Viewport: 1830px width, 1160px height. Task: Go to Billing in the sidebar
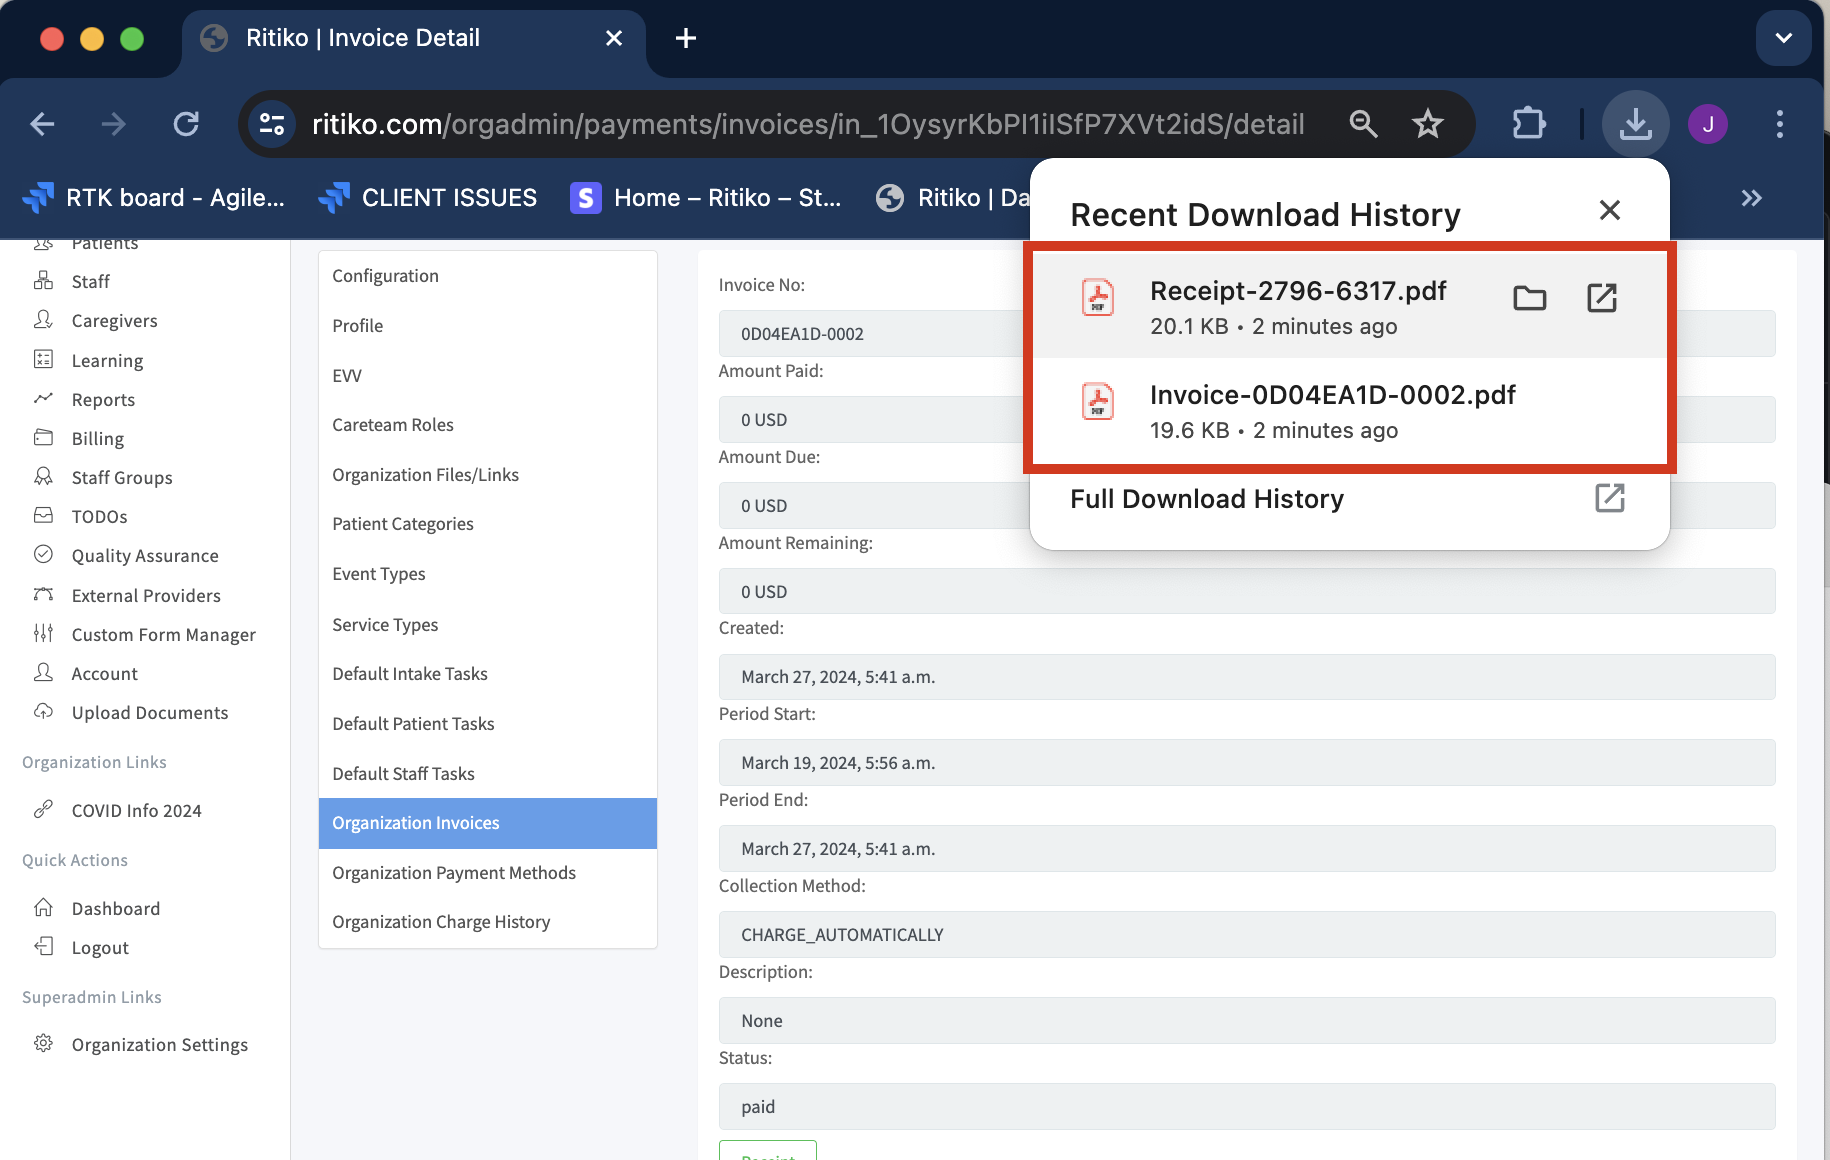[x=98, y=439]
